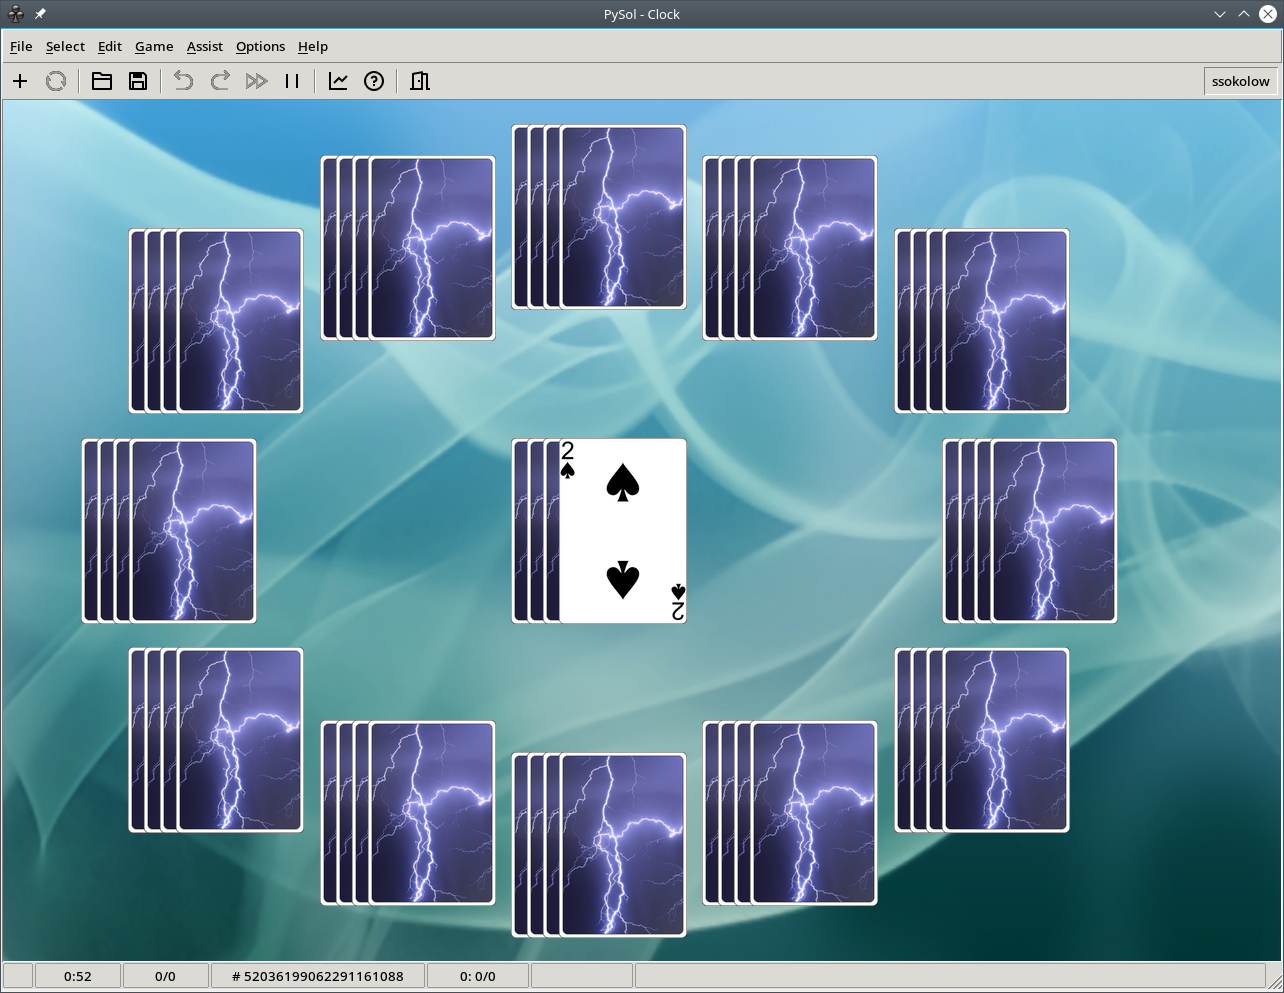Screen dimensions: 1284x993
Task: Click the Quit door icon
Action: tap(420, 81)
